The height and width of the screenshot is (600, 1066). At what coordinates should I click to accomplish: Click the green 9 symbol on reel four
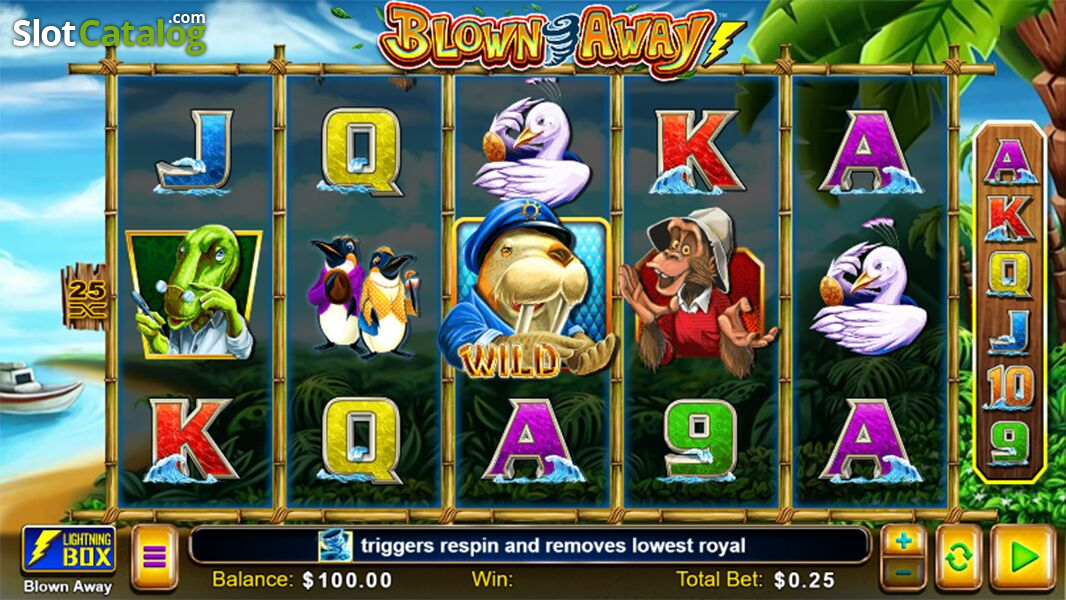[x=700, y=440]
